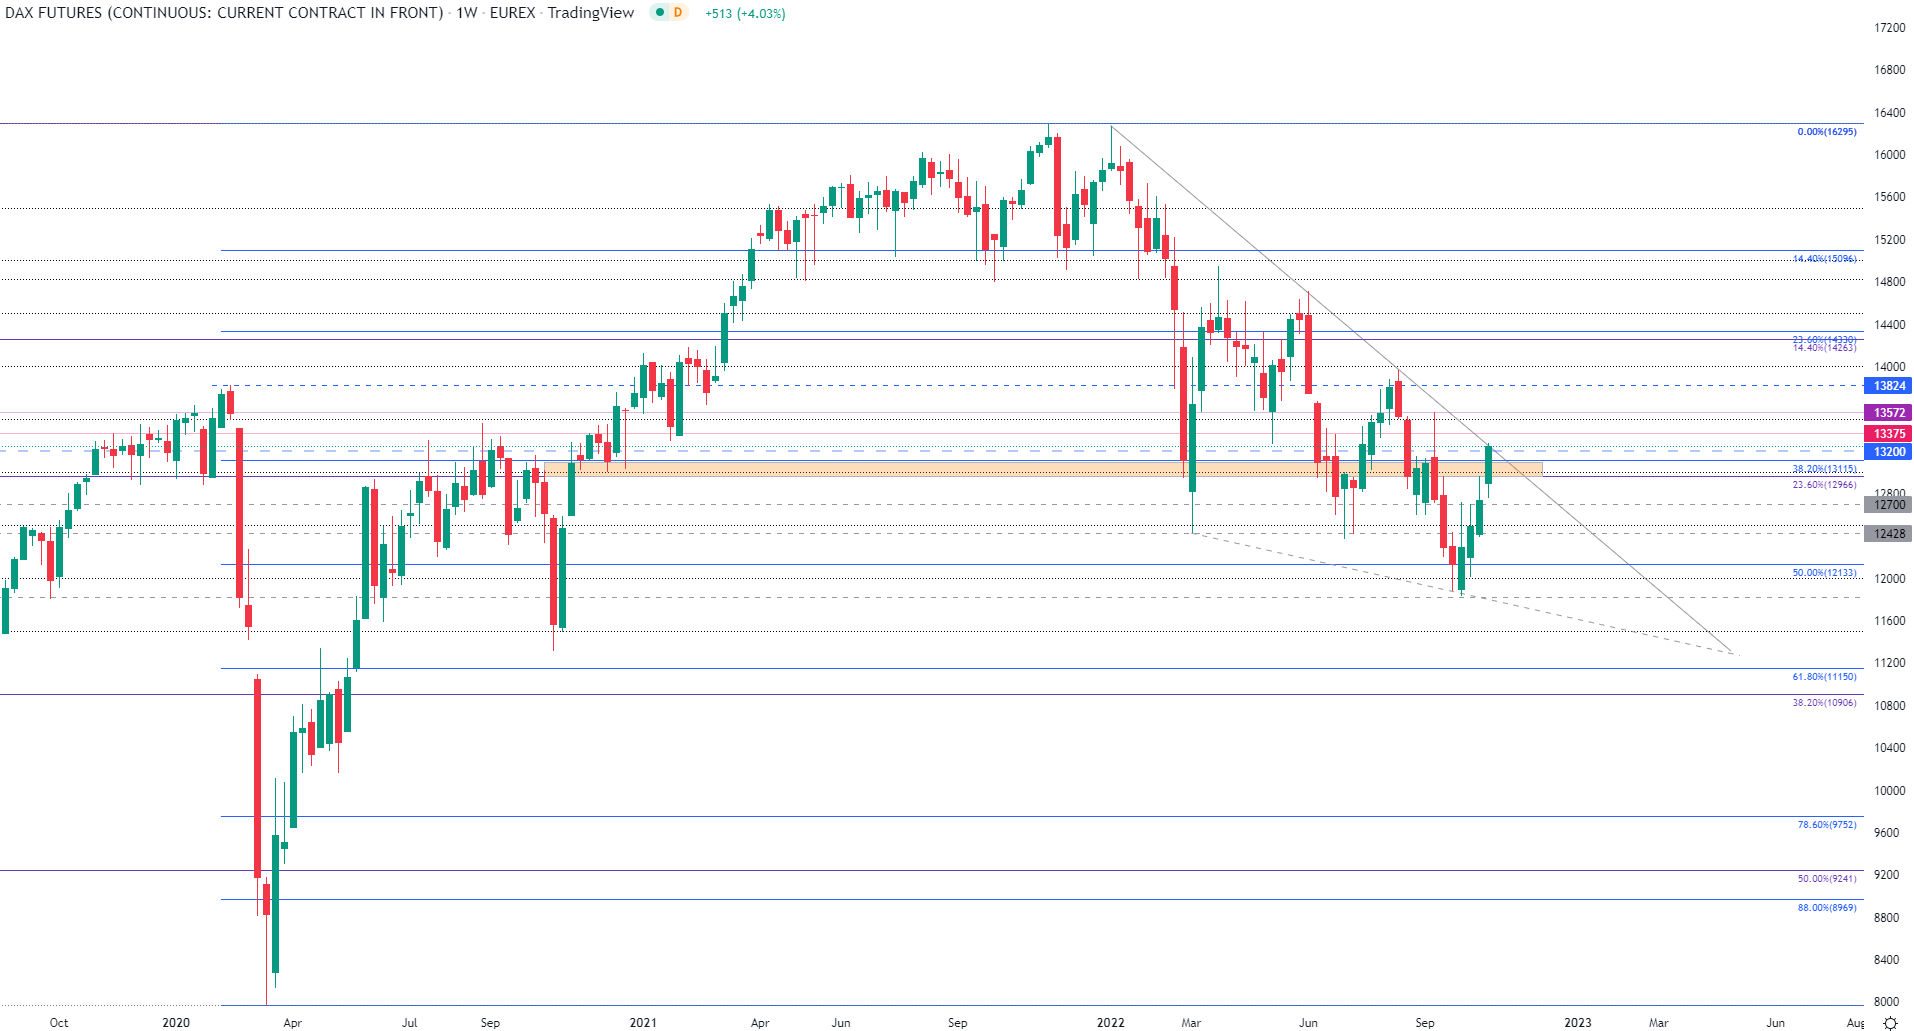Click 10000 on the price axis

tap(1889, 791)
